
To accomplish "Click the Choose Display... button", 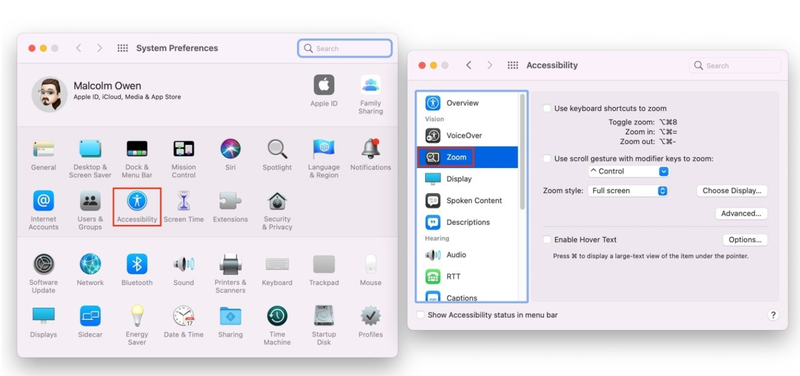I will pos(732,191).
